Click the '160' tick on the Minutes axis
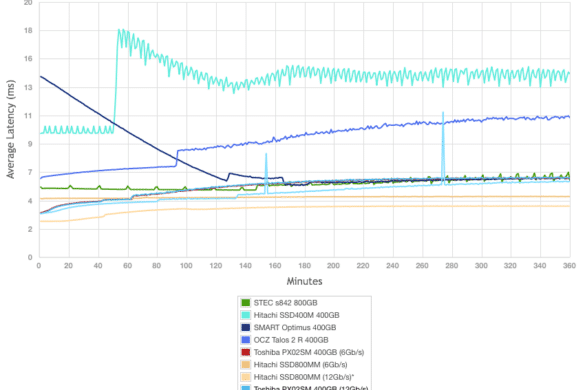The height and width of the screenshot is (390, 585). [275, 266]
